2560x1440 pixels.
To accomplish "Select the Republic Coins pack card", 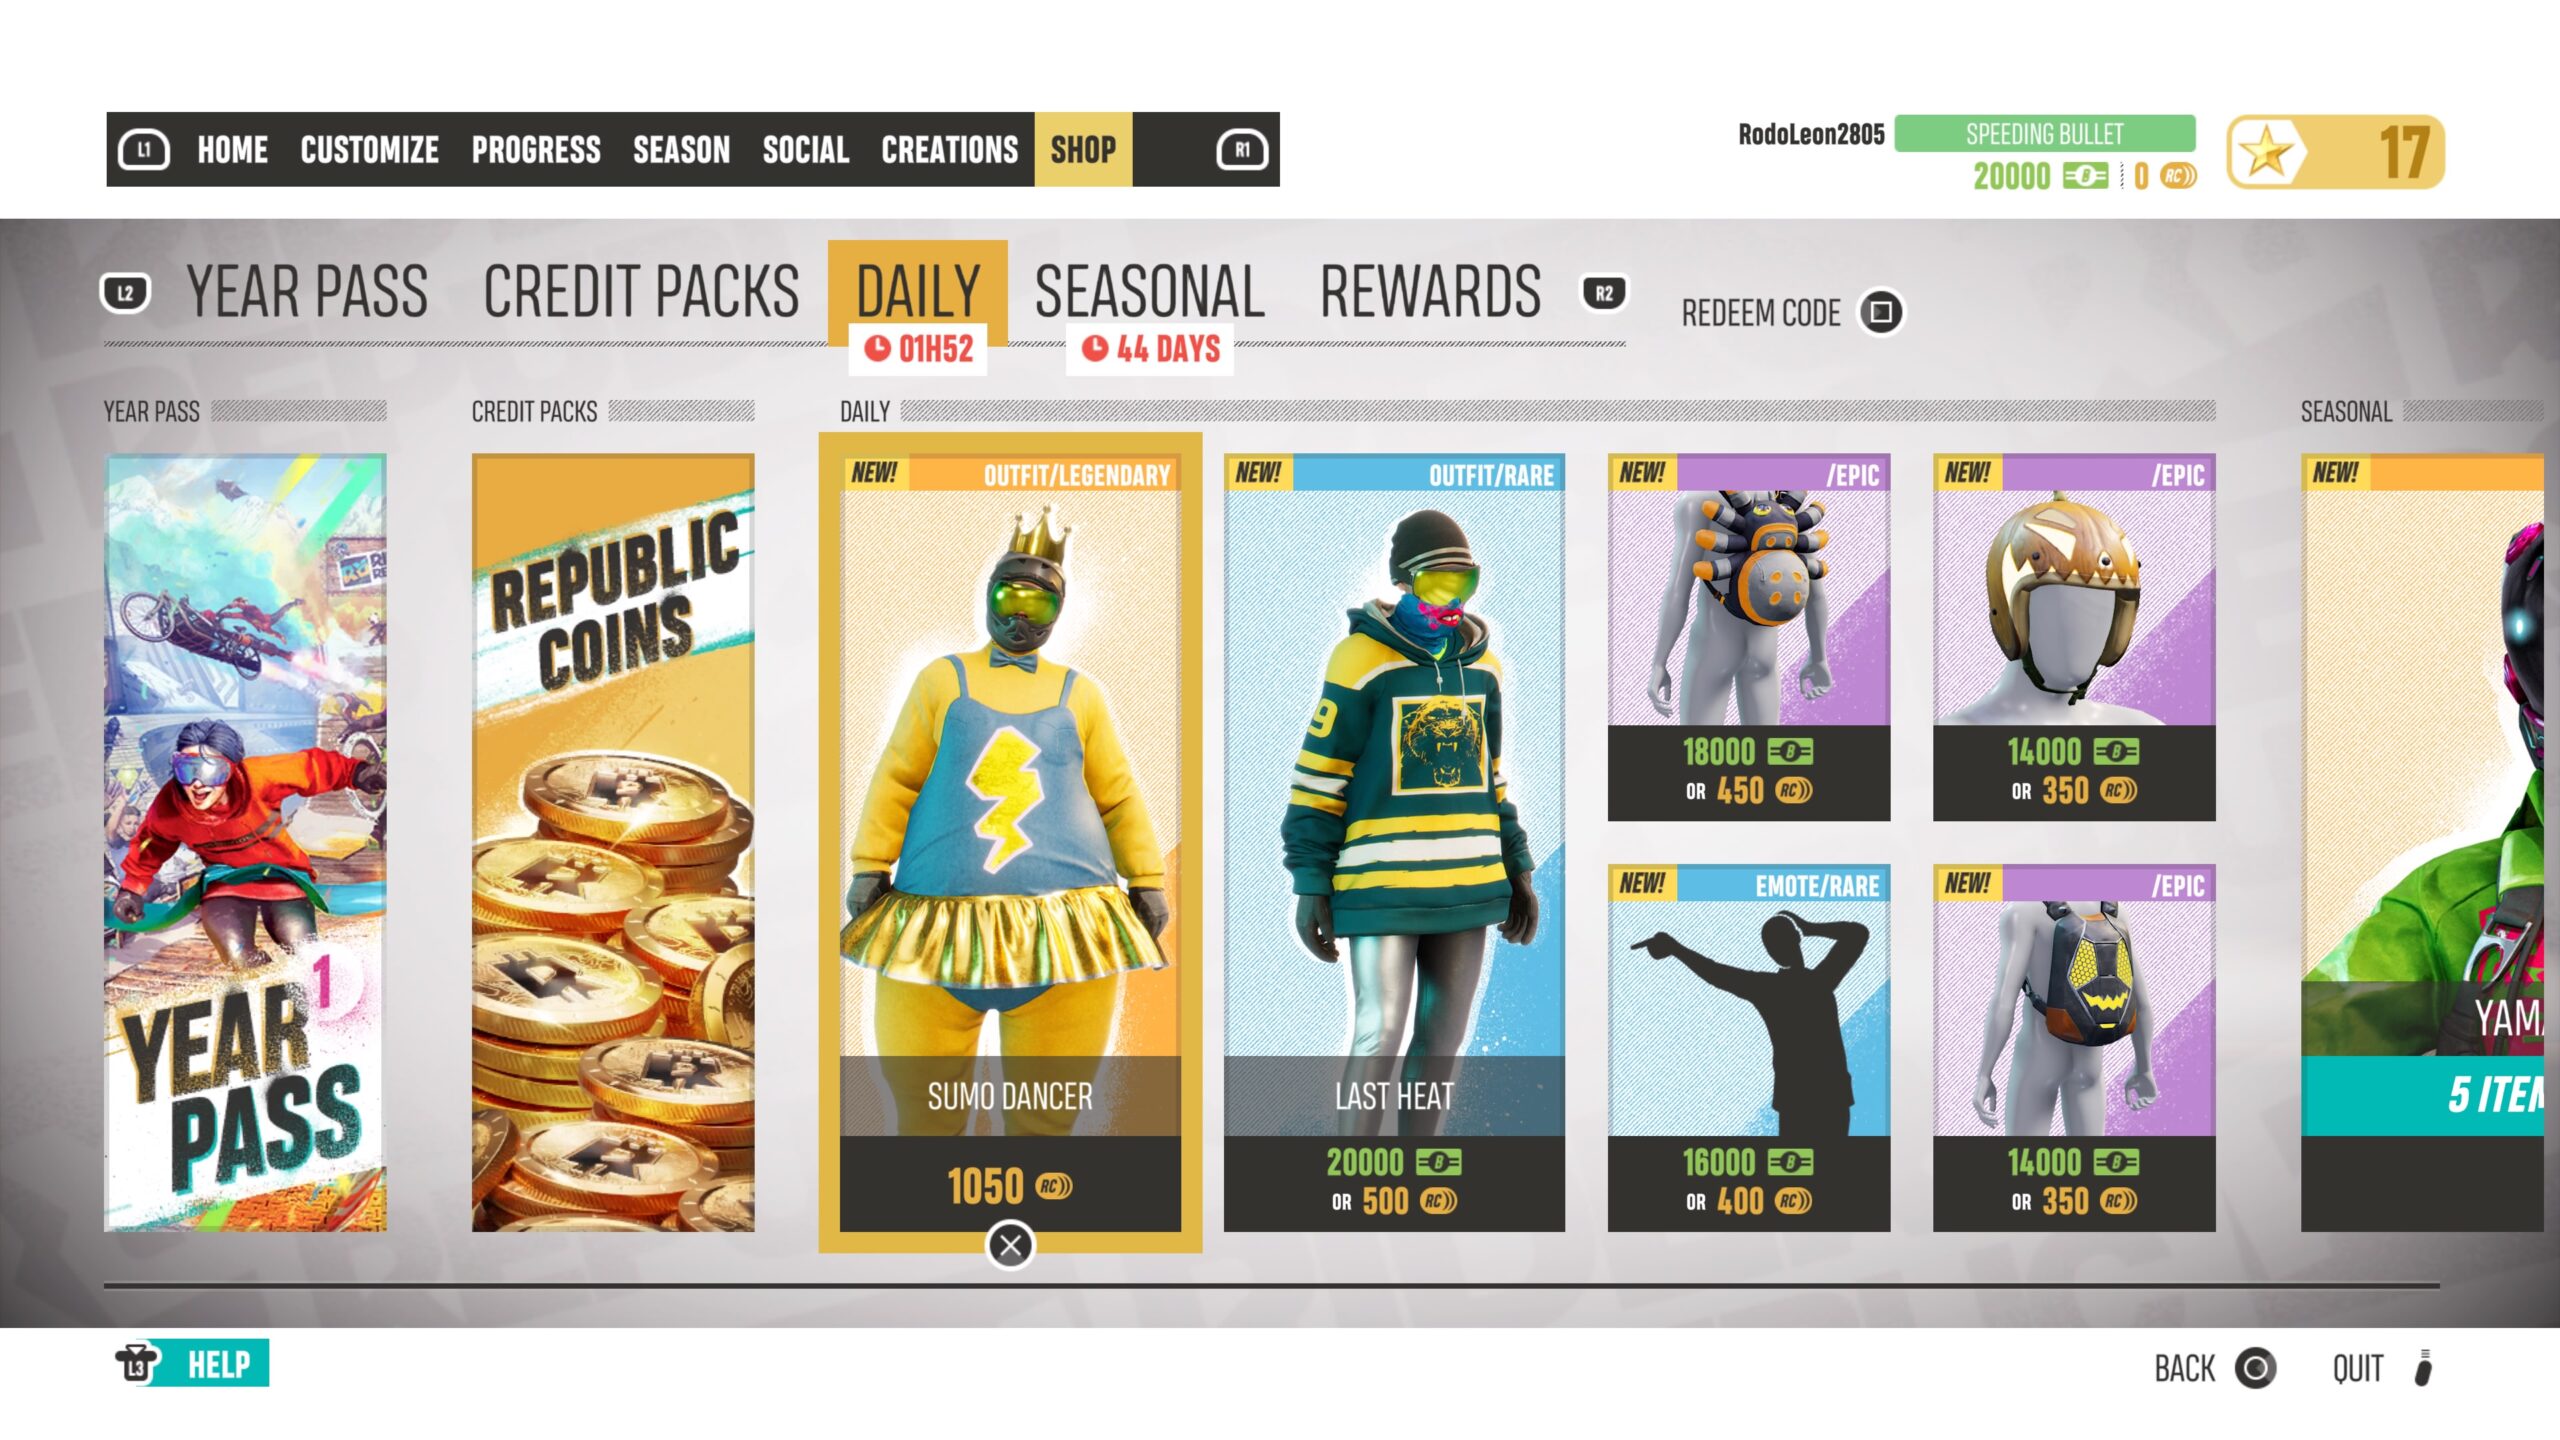I will (x=613, y=843).
